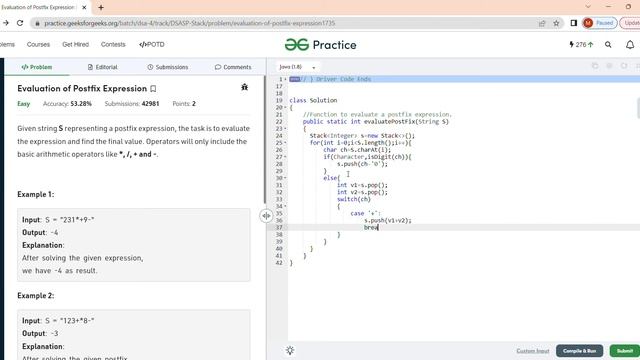Viewport: 640px width, 360px height.
Task: Switch to the Problem tab
Action: coord(37,67)
